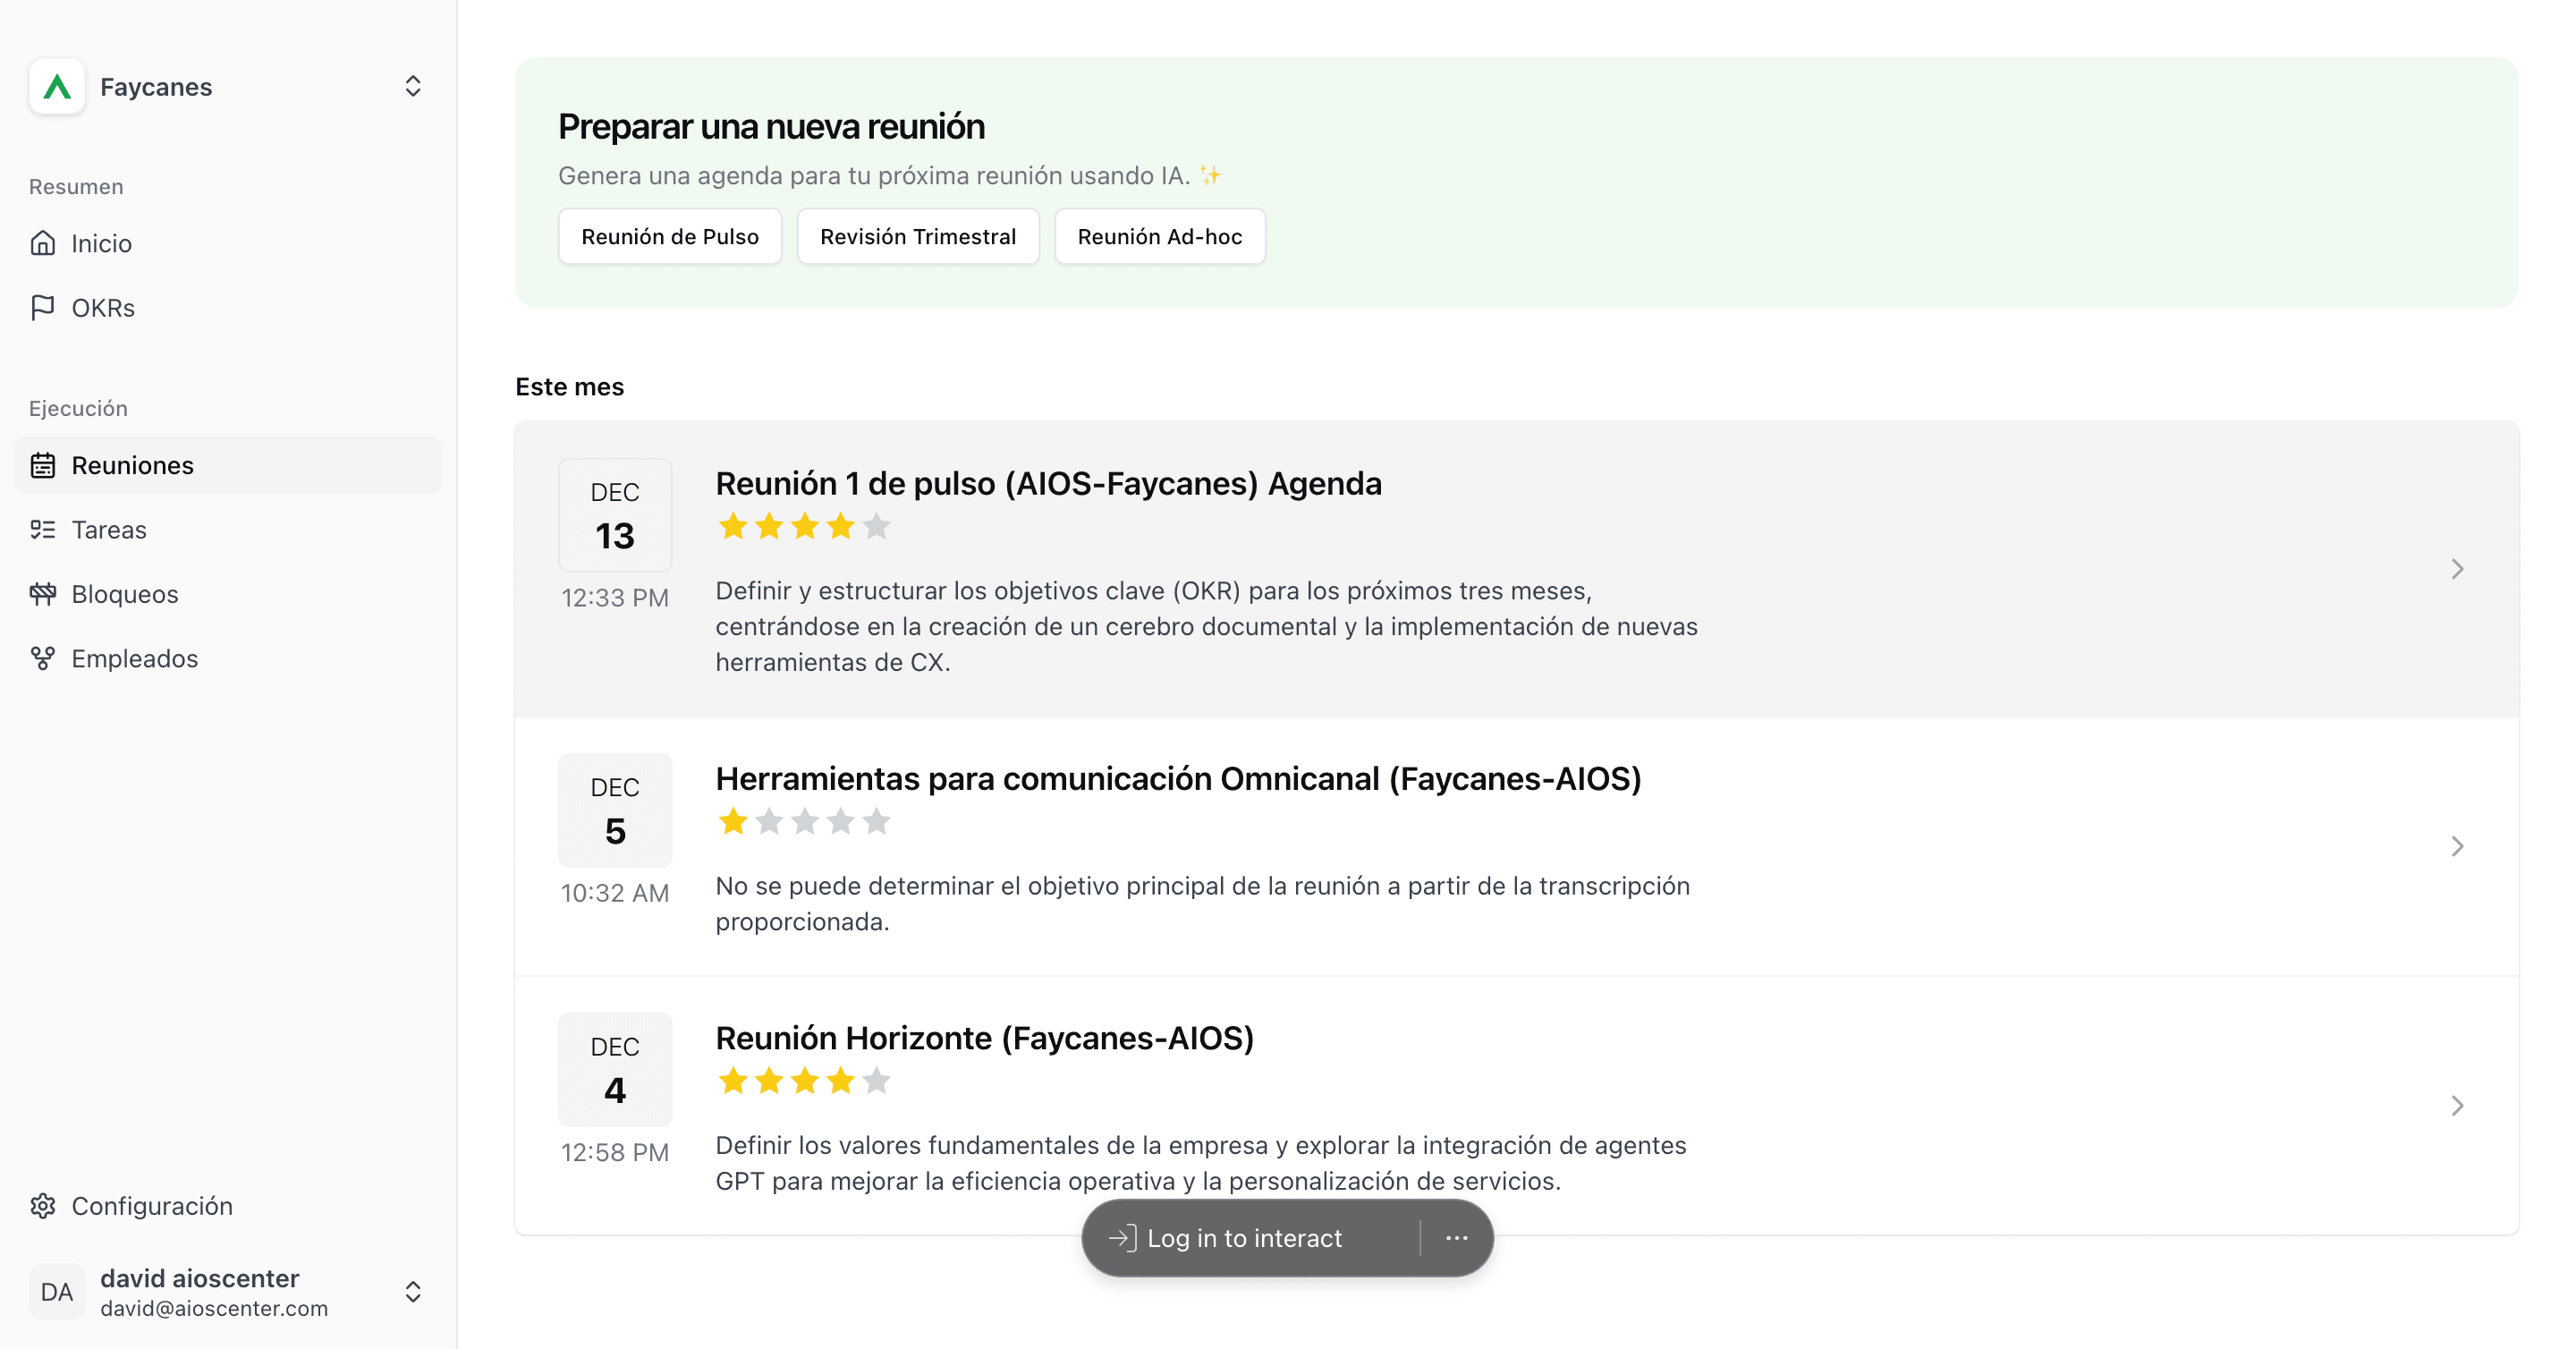2576x1349 pixels.
Task: Open Inicio via the home icon
Action: pyautogui.click(x=43, y=243)
